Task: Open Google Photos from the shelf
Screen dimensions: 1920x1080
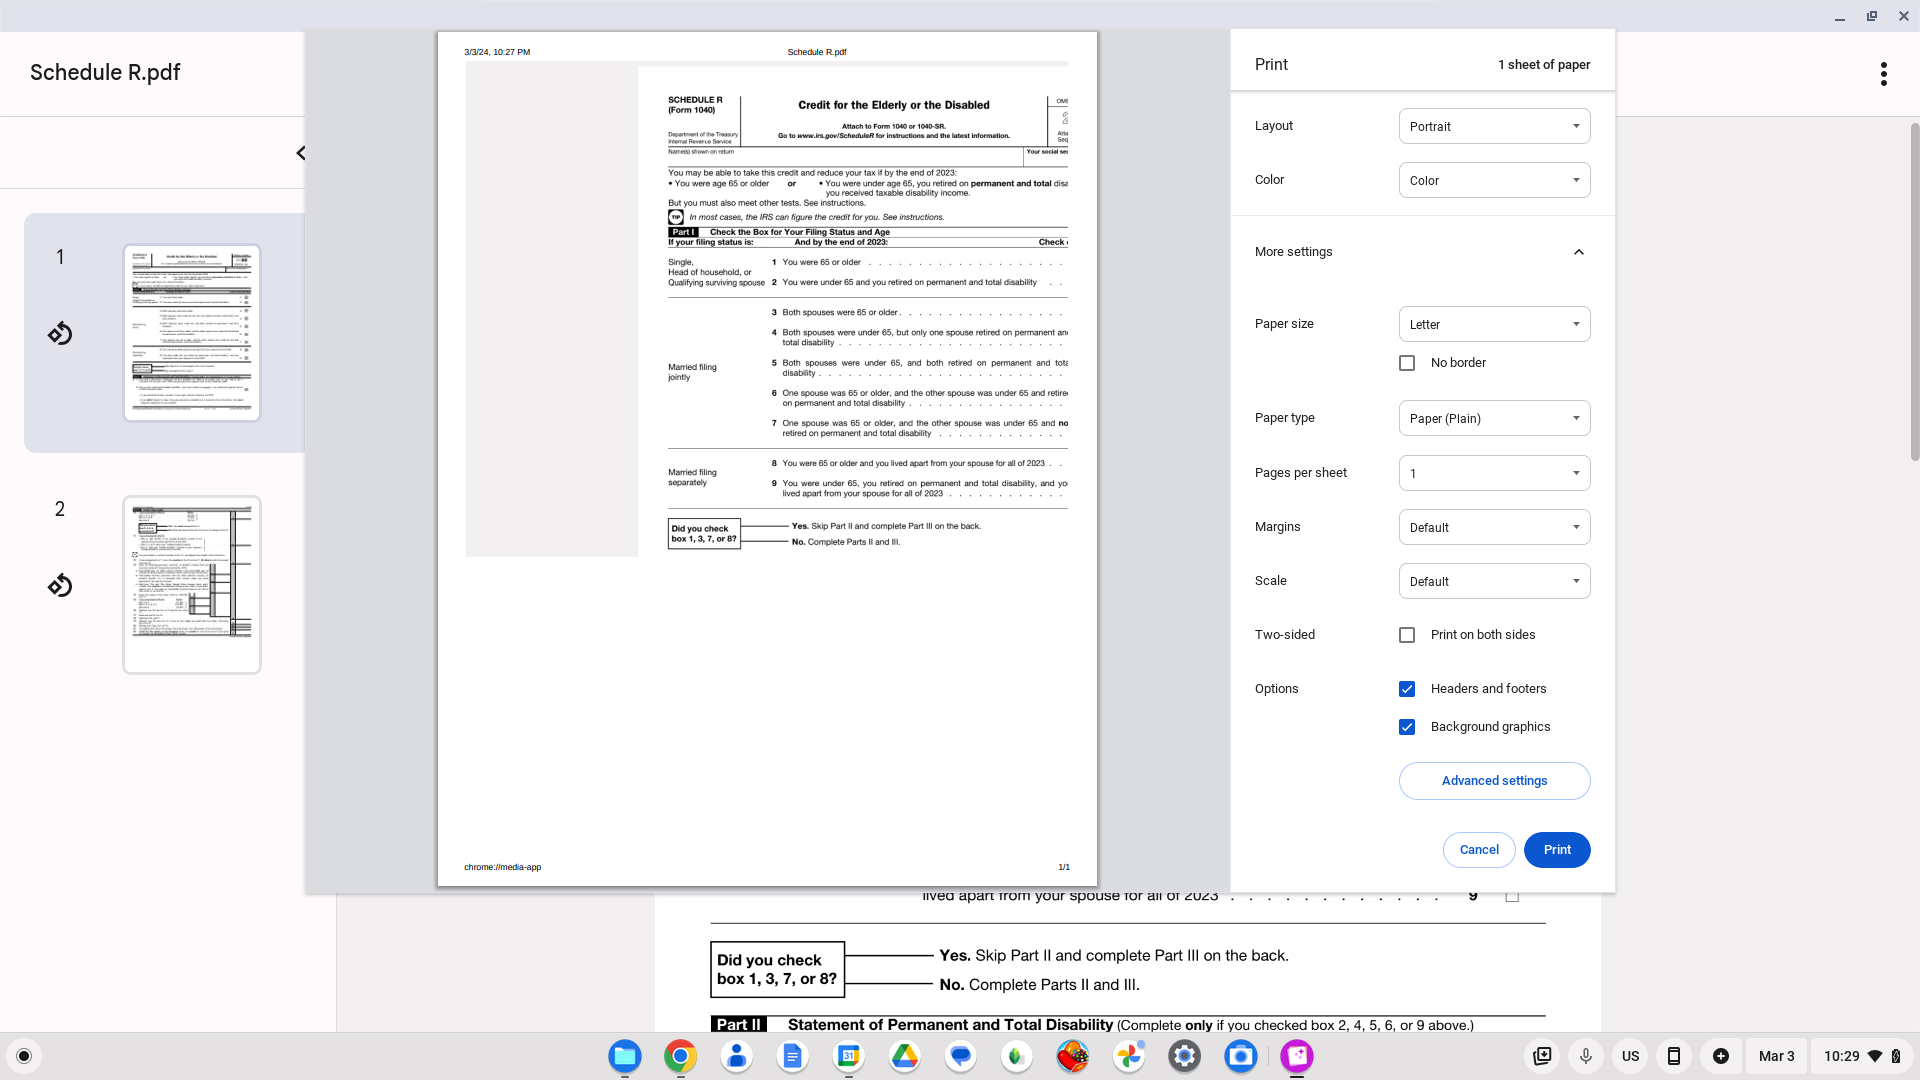Action: click(x=1129, y=1056)
